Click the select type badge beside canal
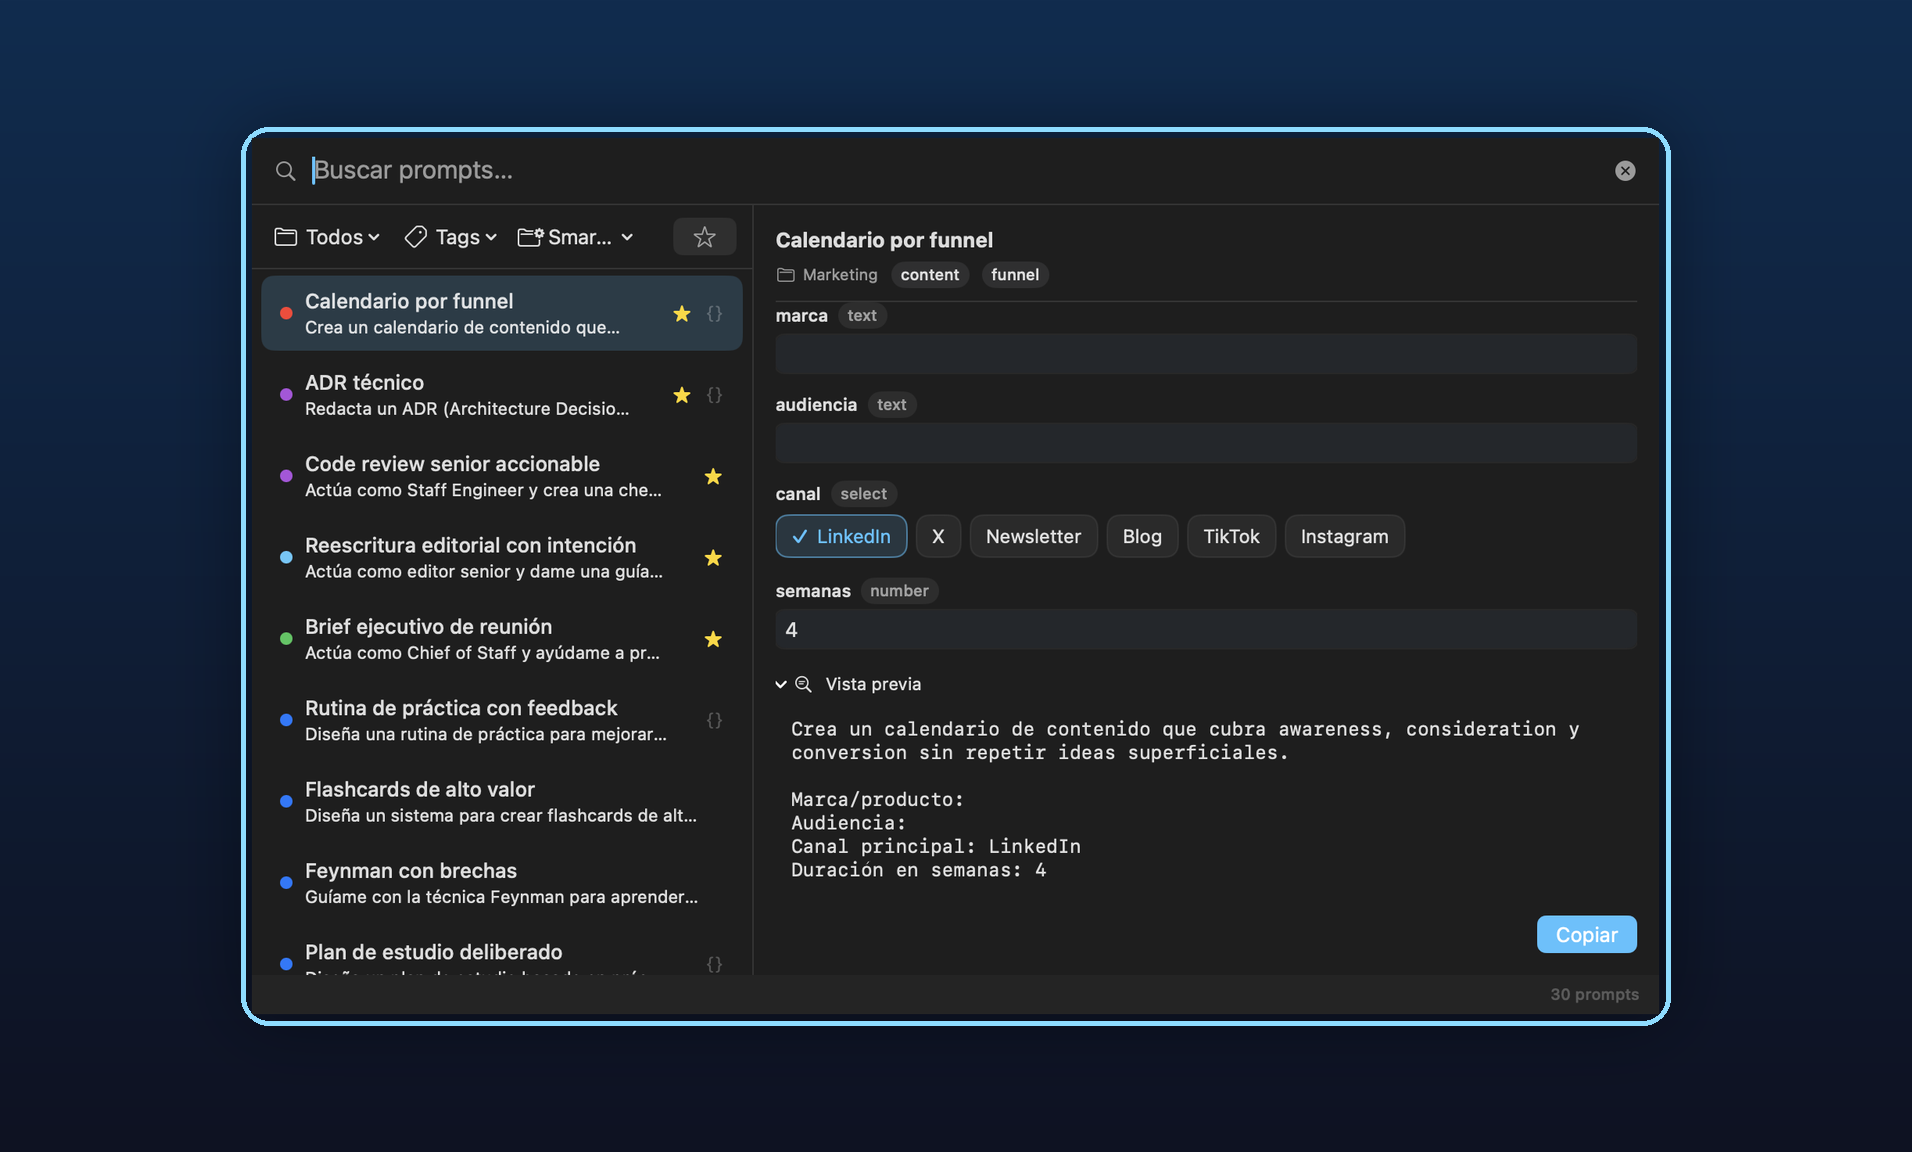The width and height of the screenshot is (1912, 1152). click(863, 494)
